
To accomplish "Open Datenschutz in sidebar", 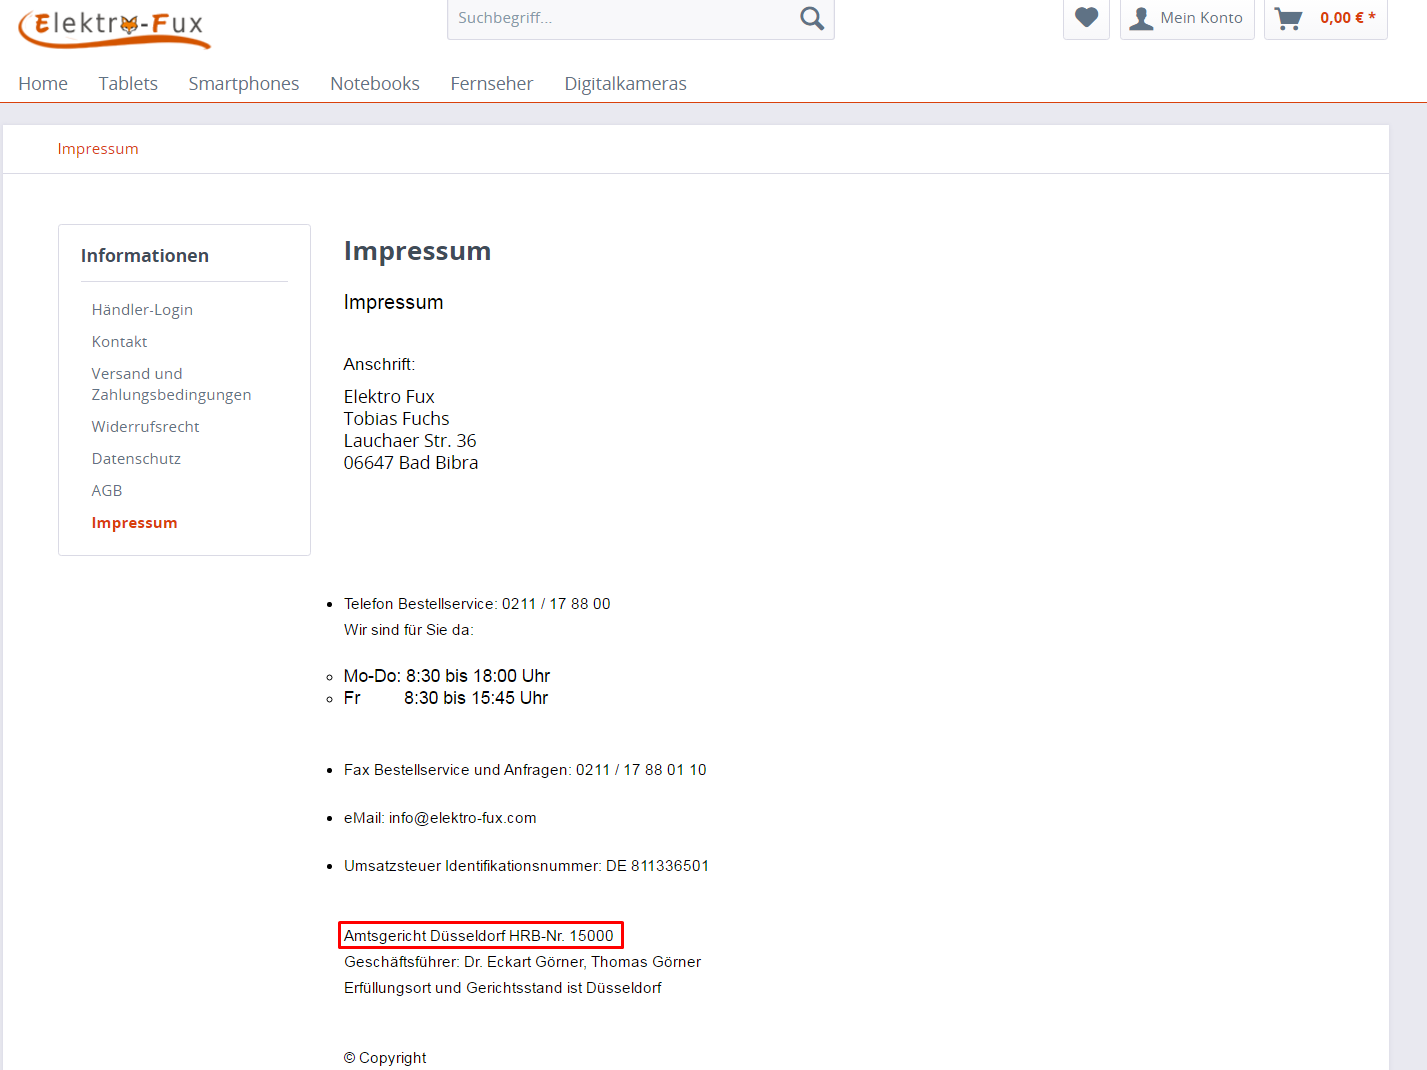I will click(136, 459).
